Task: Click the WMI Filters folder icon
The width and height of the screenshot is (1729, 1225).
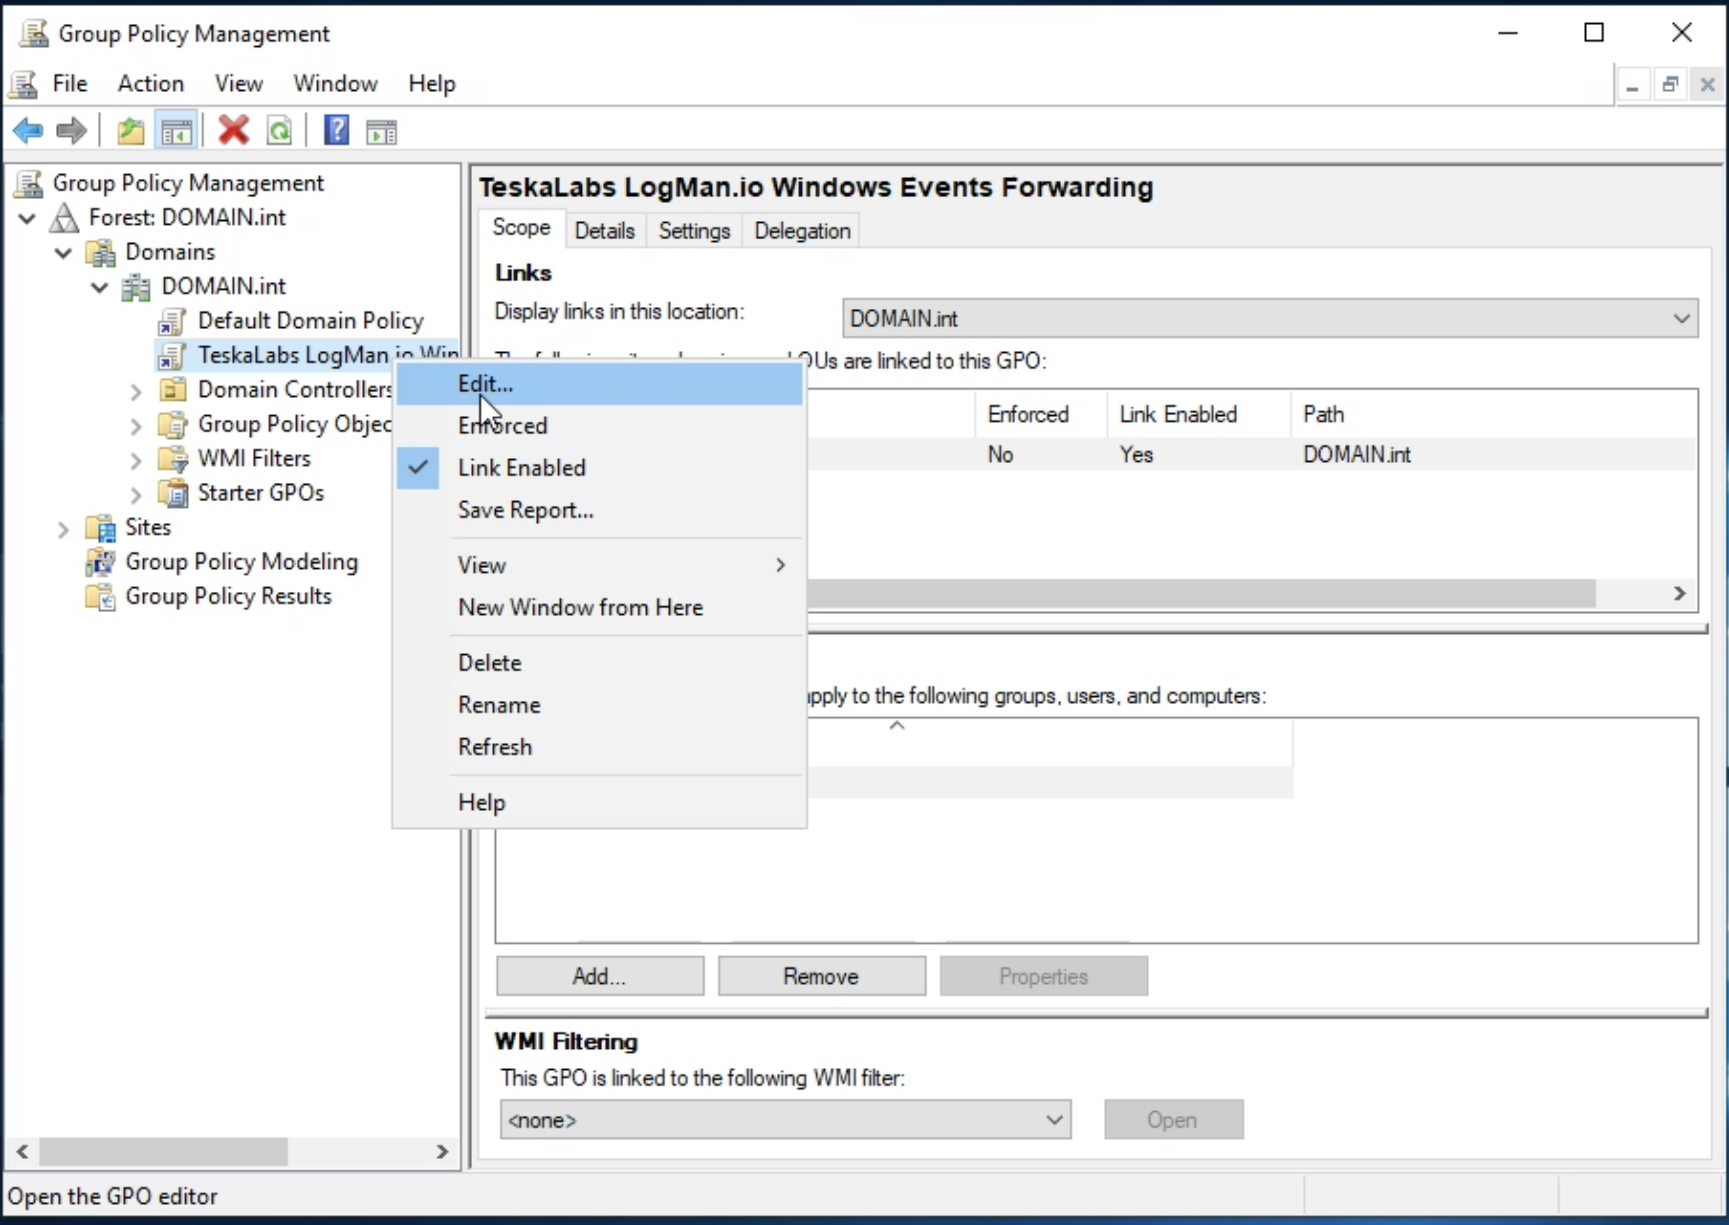Action: click(x=172, y=458)
